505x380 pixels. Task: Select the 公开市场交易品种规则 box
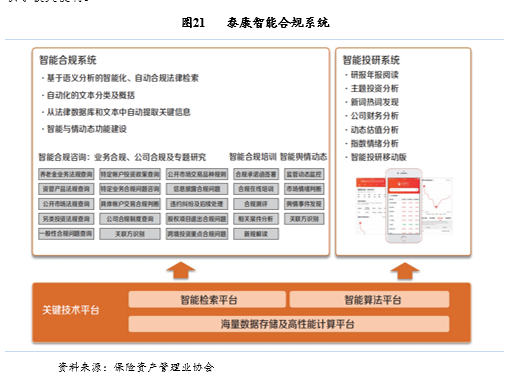click(197, 174)
